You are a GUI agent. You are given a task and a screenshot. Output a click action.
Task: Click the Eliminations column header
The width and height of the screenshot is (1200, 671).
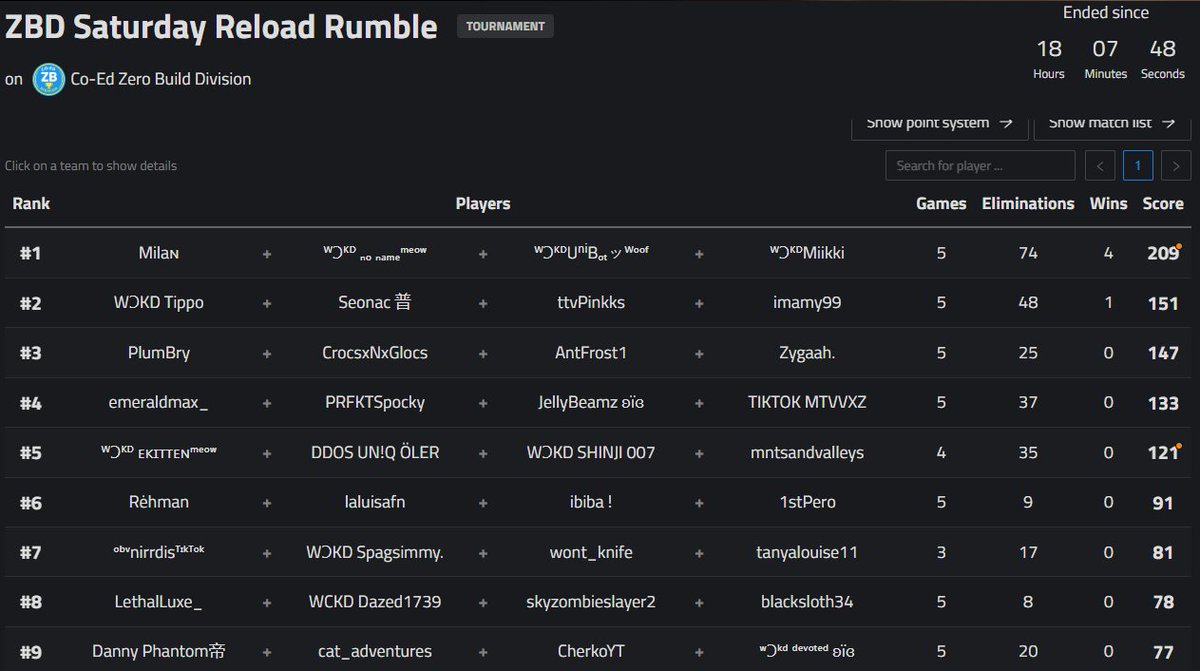(1028, 204)
